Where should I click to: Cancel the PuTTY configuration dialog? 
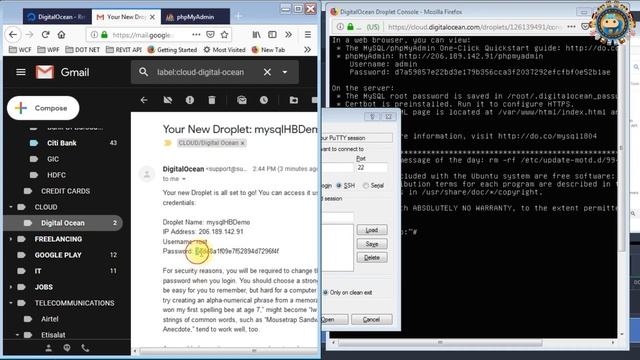371,320
